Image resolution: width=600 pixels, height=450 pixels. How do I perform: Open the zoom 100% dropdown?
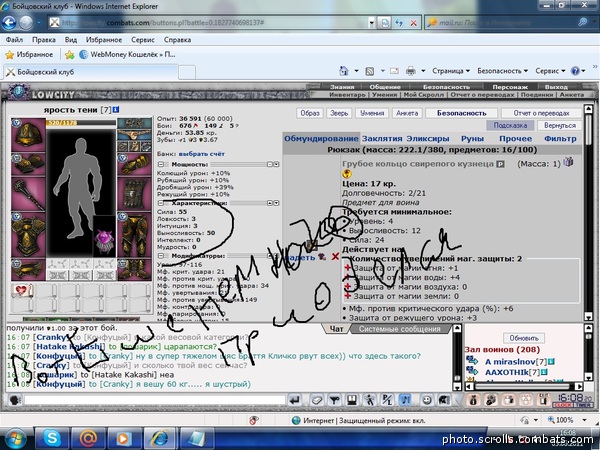pyautogui.click(x=584, y=420)
